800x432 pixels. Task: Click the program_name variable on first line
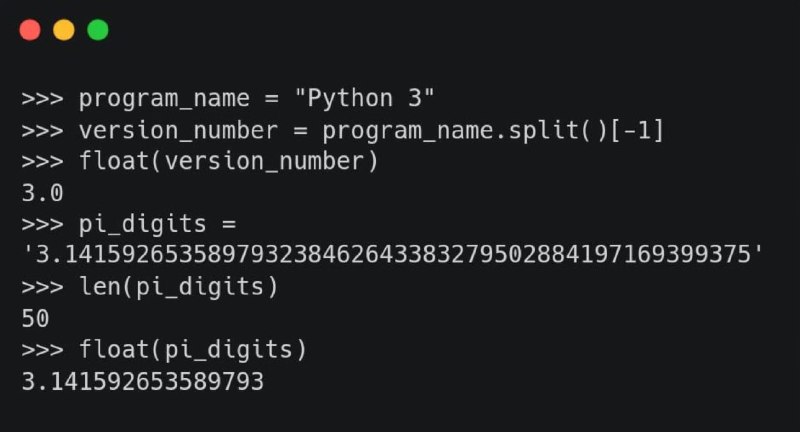tap(164, 98)
